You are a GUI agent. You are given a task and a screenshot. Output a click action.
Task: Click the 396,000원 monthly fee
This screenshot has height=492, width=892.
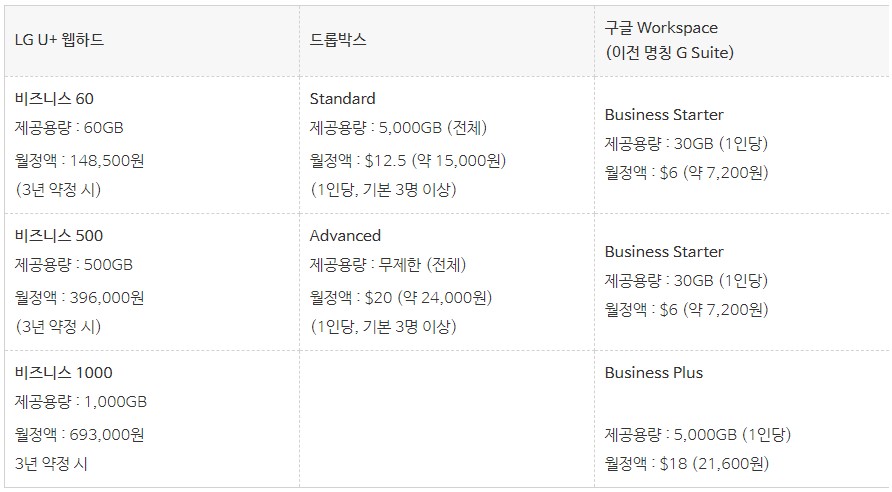[x=111, y=297]
